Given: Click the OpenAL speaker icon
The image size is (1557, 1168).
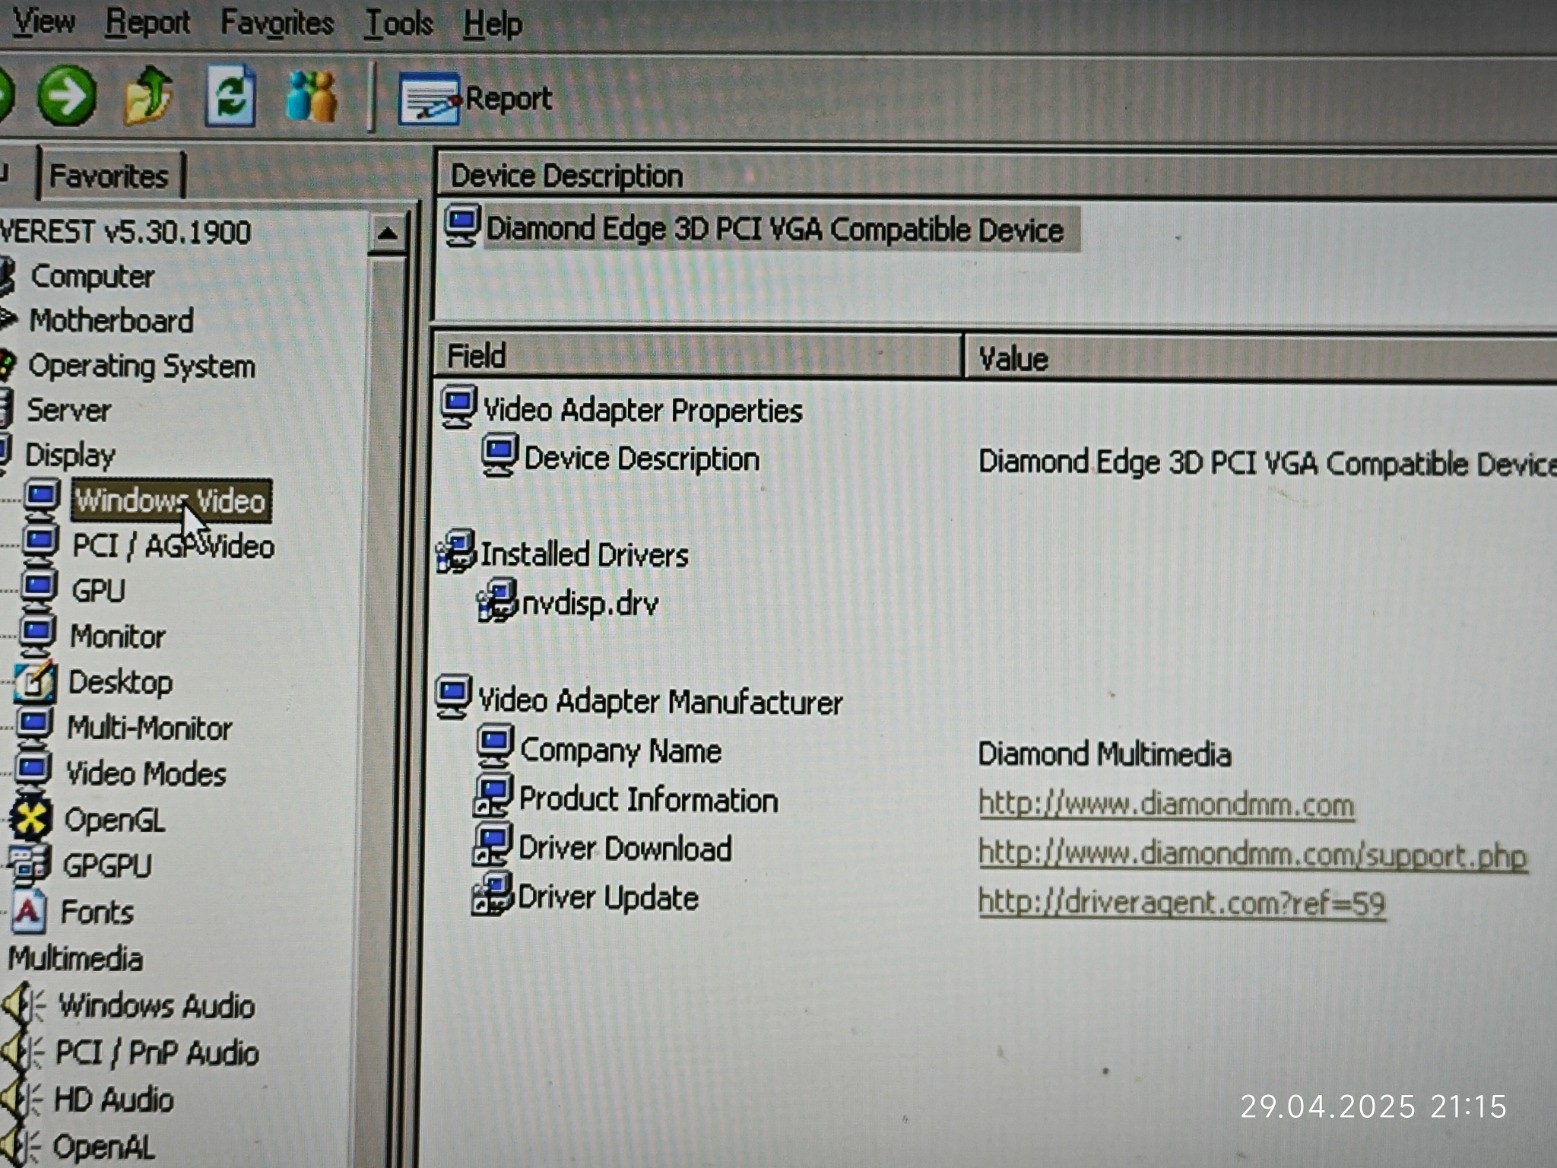Looking at the screenshot, I should pyautogui.click(x=19, y=1145).
